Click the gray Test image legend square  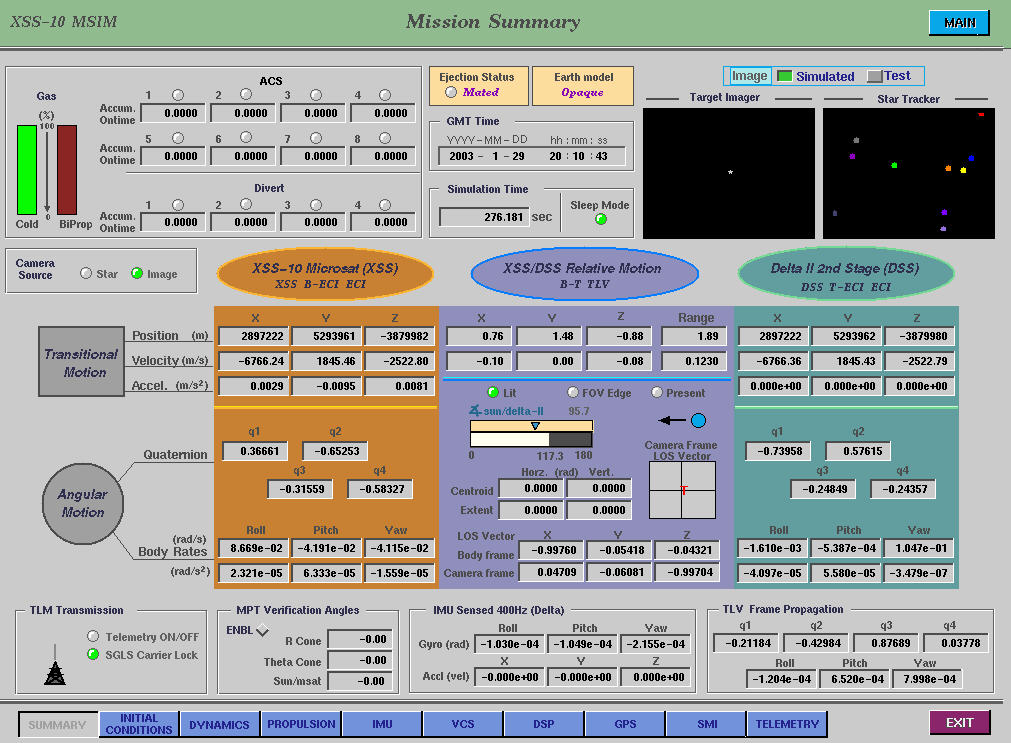(x=874, y=76)
